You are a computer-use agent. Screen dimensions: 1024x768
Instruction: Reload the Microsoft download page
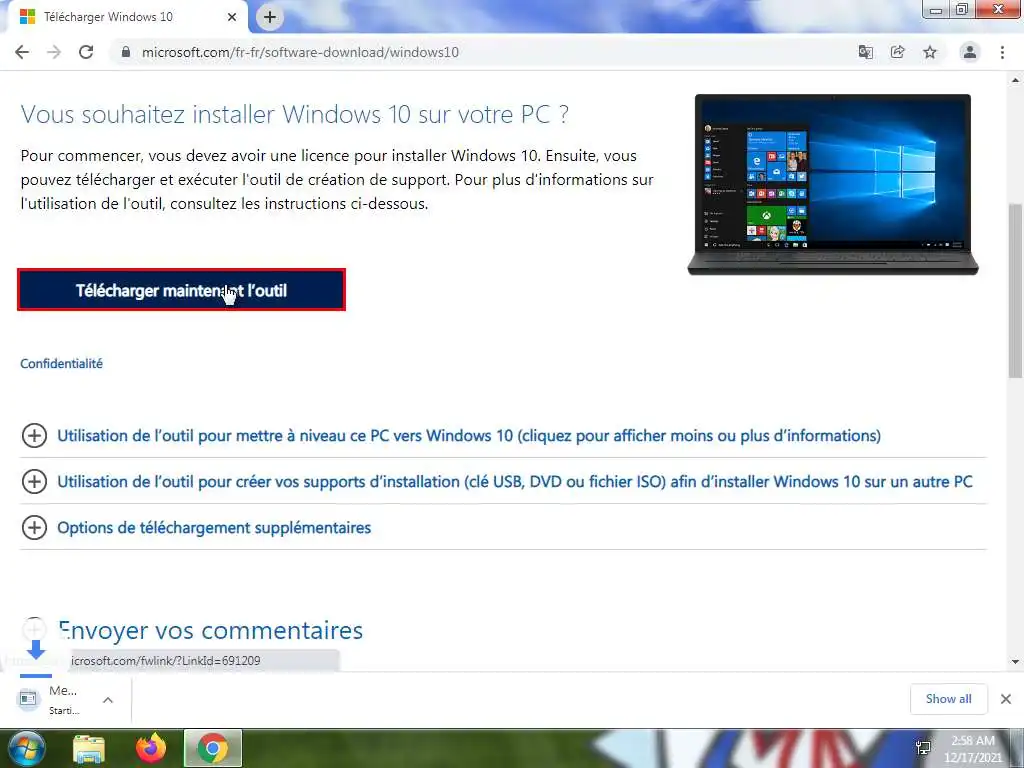[x=86, y=52]
